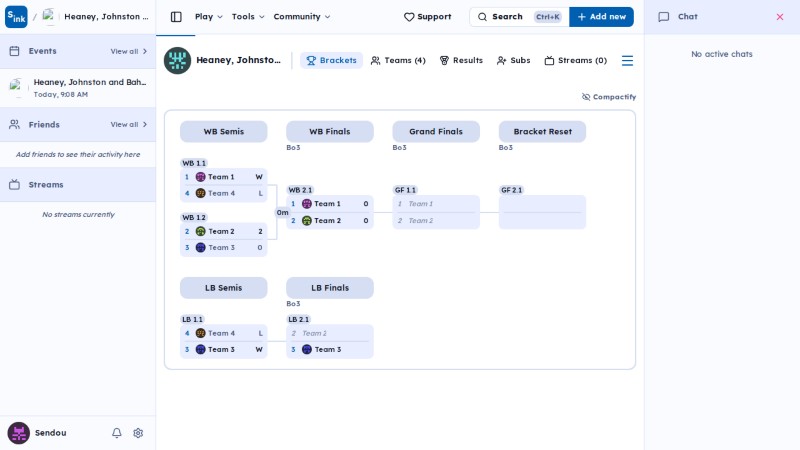The width and height of the screenshot is (800, 450).
Task: Switch to the Streams (0) tab
Action: coord(576,60)
